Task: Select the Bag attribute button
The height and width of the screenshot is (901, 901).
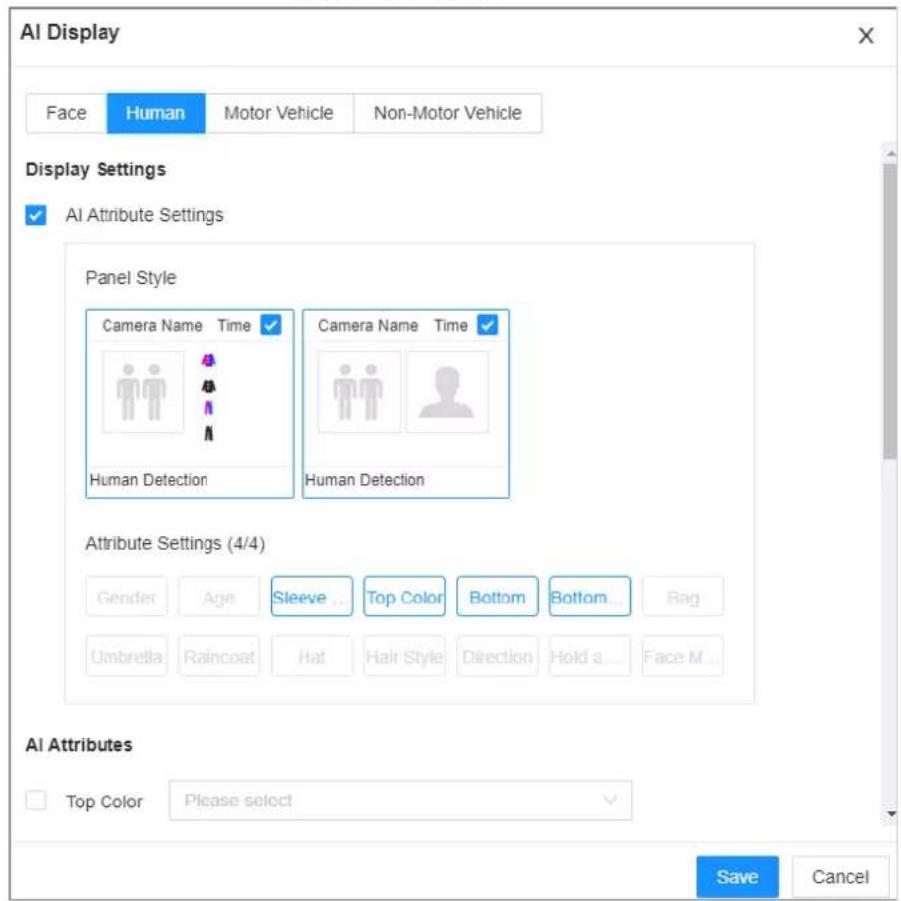Action: (683, 596)
